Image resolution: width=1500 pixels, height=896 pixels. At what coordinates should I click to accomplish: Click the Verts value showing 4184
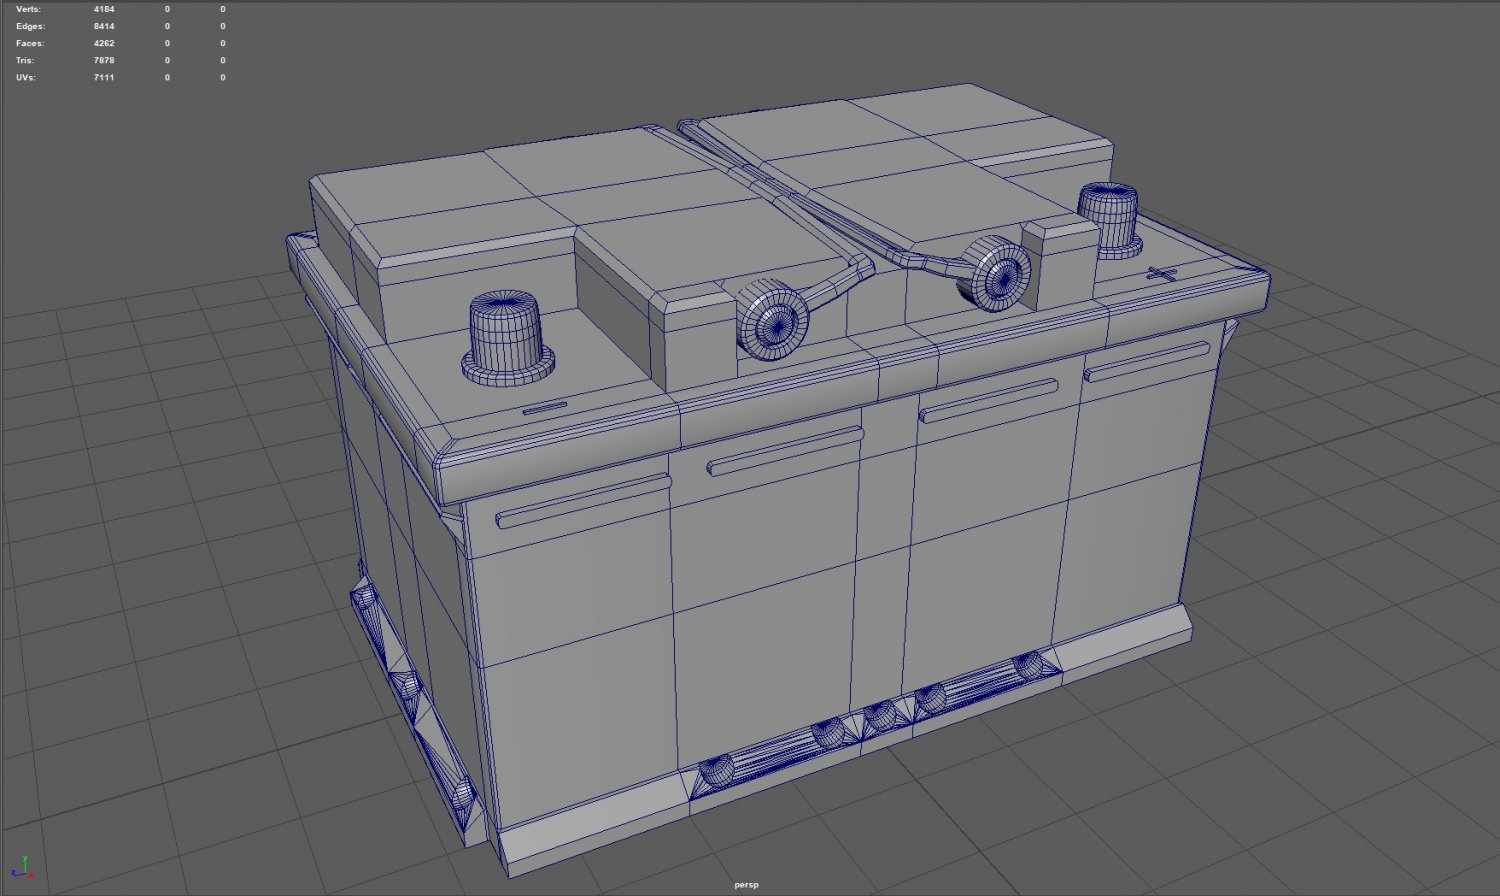click(x=103, y=9)
